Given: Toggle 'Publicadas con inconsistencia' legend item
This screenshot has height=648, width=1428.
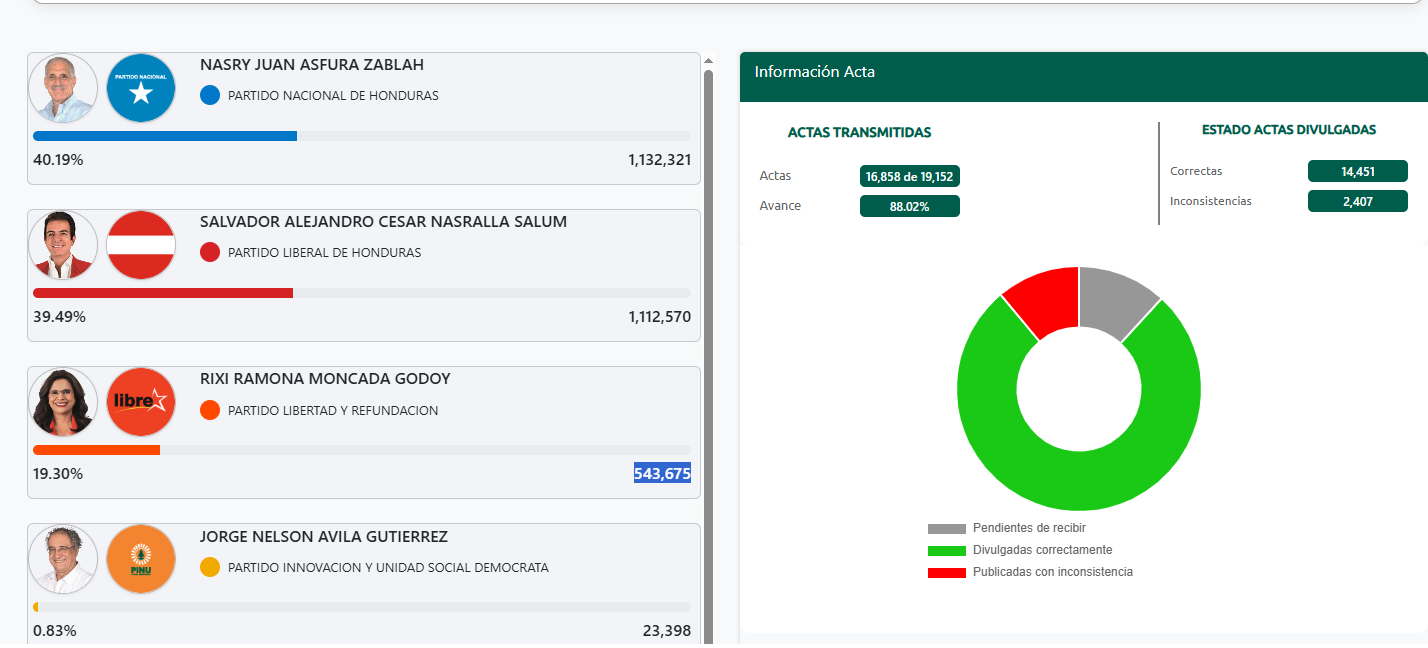Looking at the screenshot, I should pos(1052,572).
